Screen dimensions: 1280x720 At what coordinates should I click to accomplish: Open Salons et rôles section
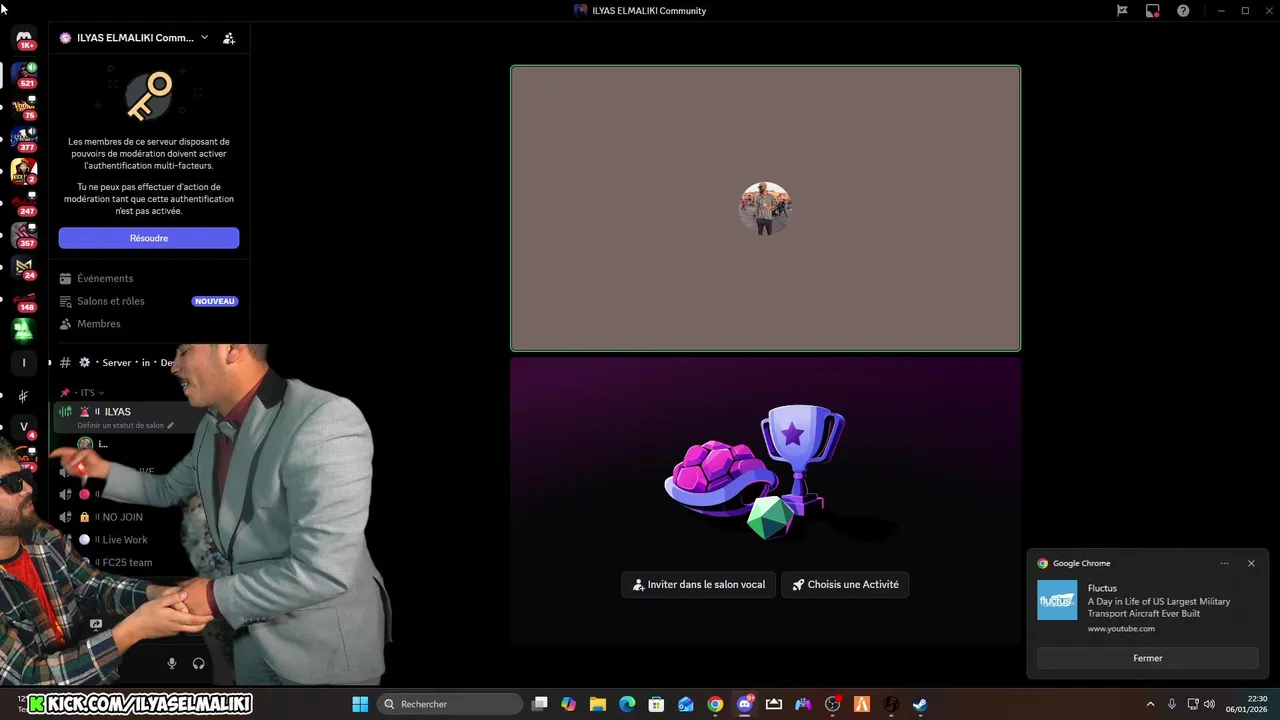(x=110, y=301)
